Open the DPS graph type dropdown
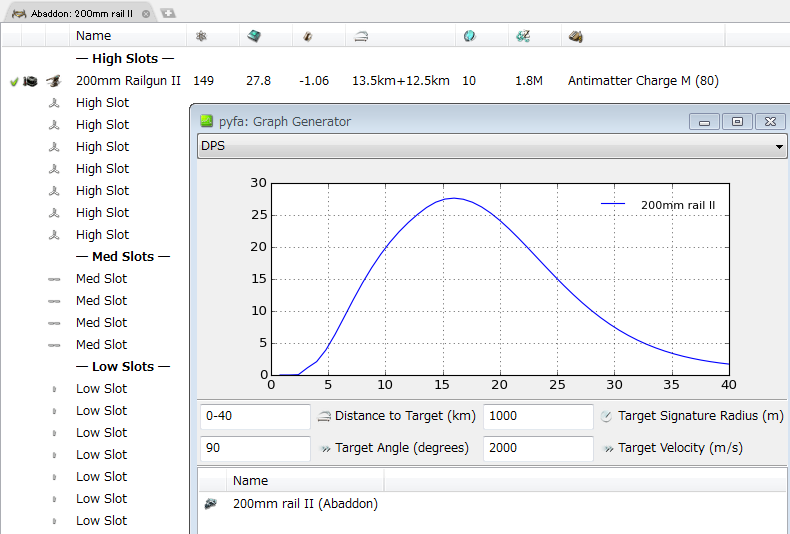The height and width of the screenshot is (534, 790). tap(492, 147)
